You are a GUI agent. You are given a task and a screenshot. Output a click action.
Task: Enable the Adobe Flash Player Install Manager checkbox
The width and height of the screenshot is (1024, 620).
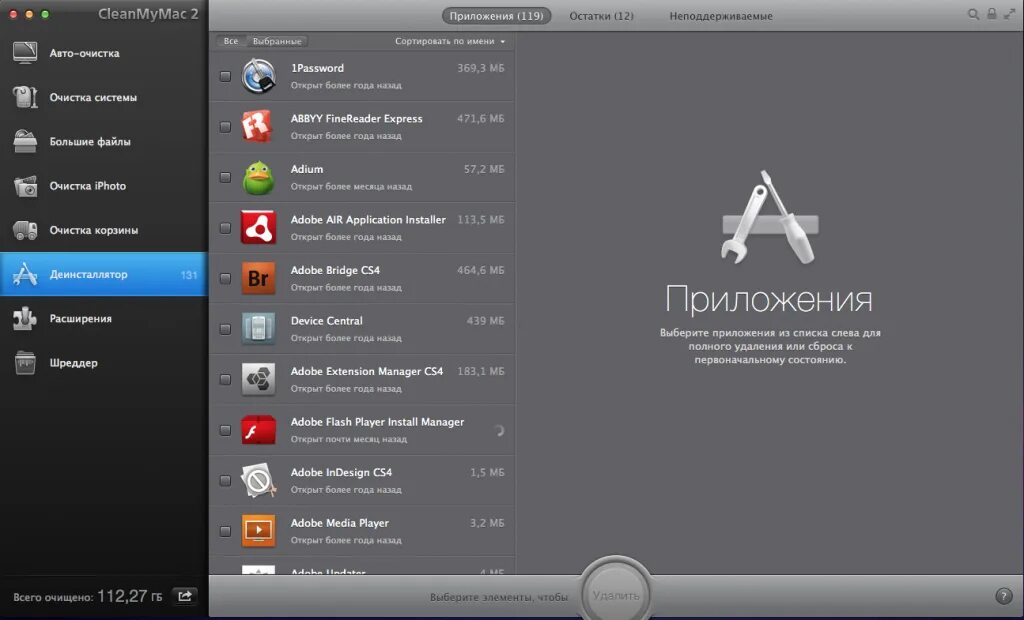225,430
